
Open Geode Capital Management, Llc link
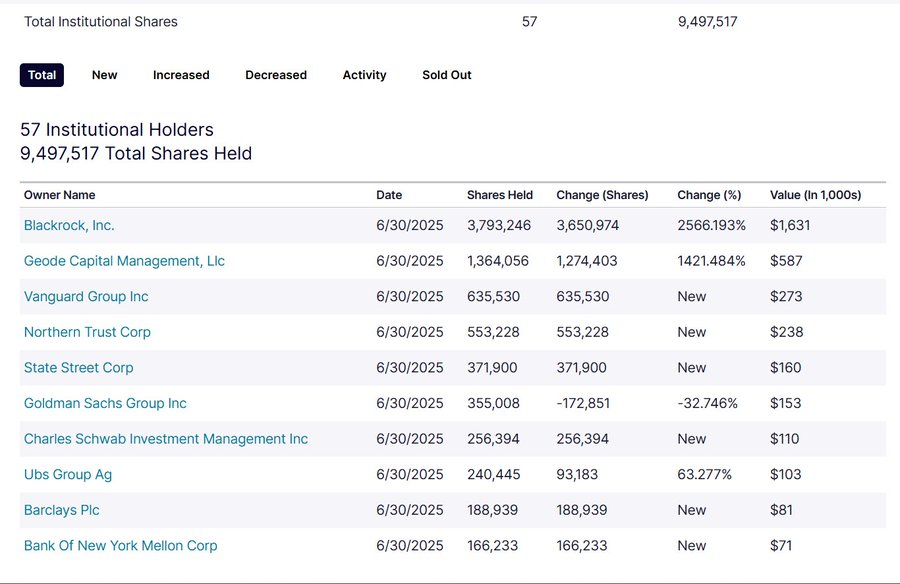click(x=124, y=261)
